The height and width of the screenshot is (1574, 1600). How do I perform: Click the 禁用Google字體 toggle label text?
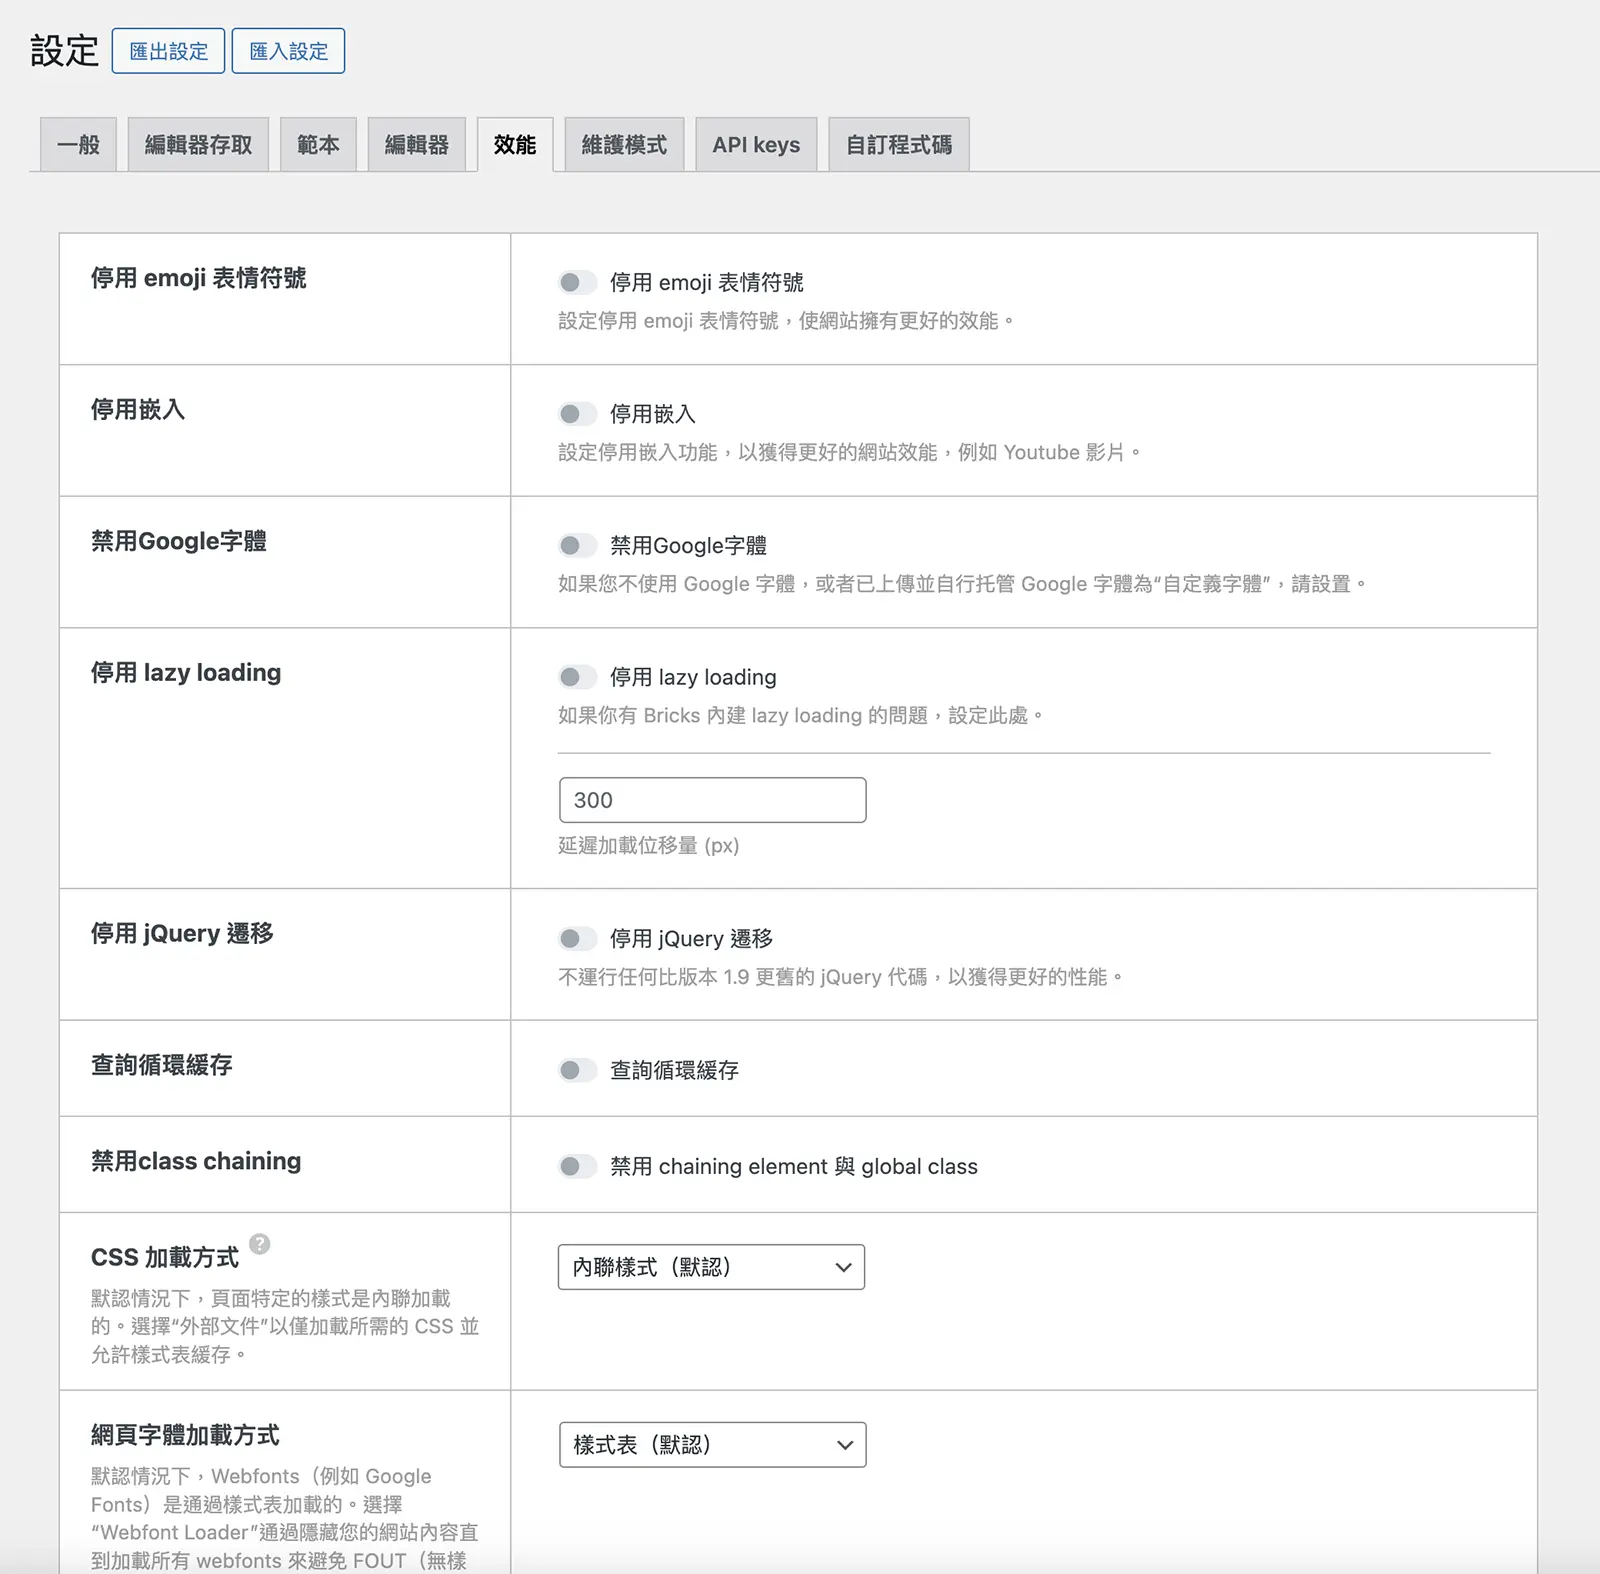click(x=689, y=546)
